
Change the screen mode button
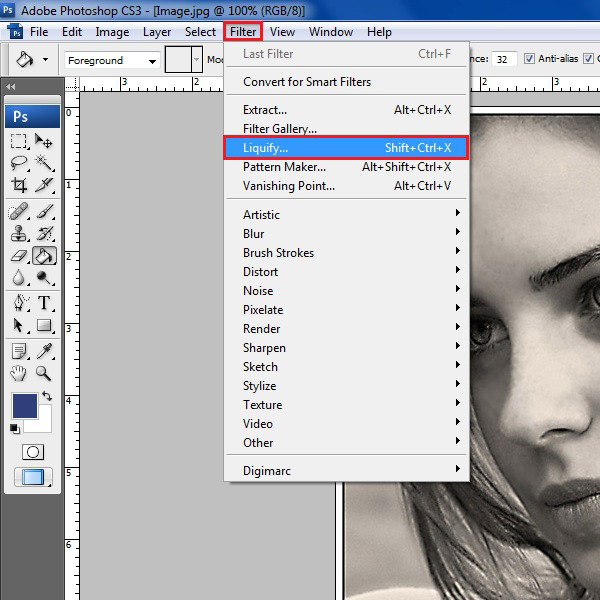[33, 477]
